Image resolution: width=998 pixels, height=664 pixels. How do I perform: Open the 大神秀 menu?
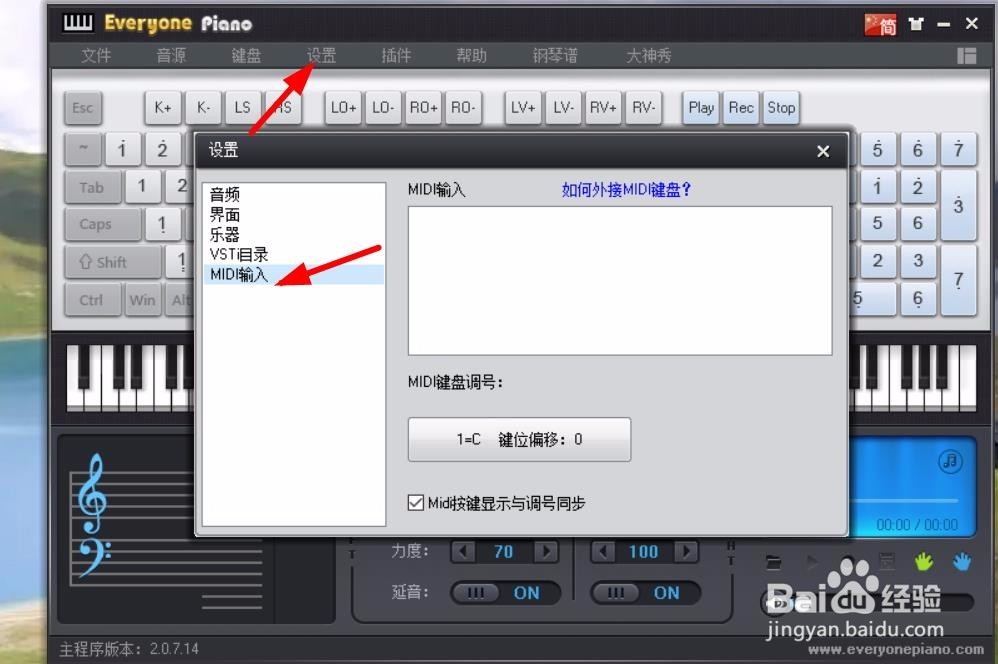(x=649, y=56)
